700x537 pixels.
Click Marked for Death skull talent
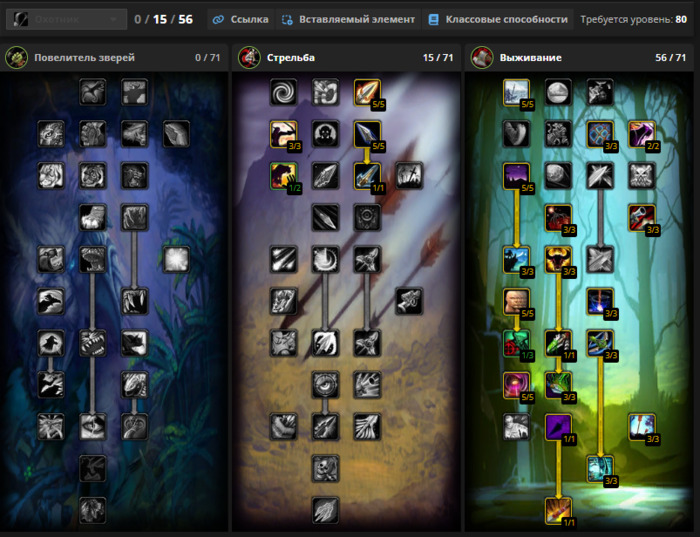pos(325,469)
